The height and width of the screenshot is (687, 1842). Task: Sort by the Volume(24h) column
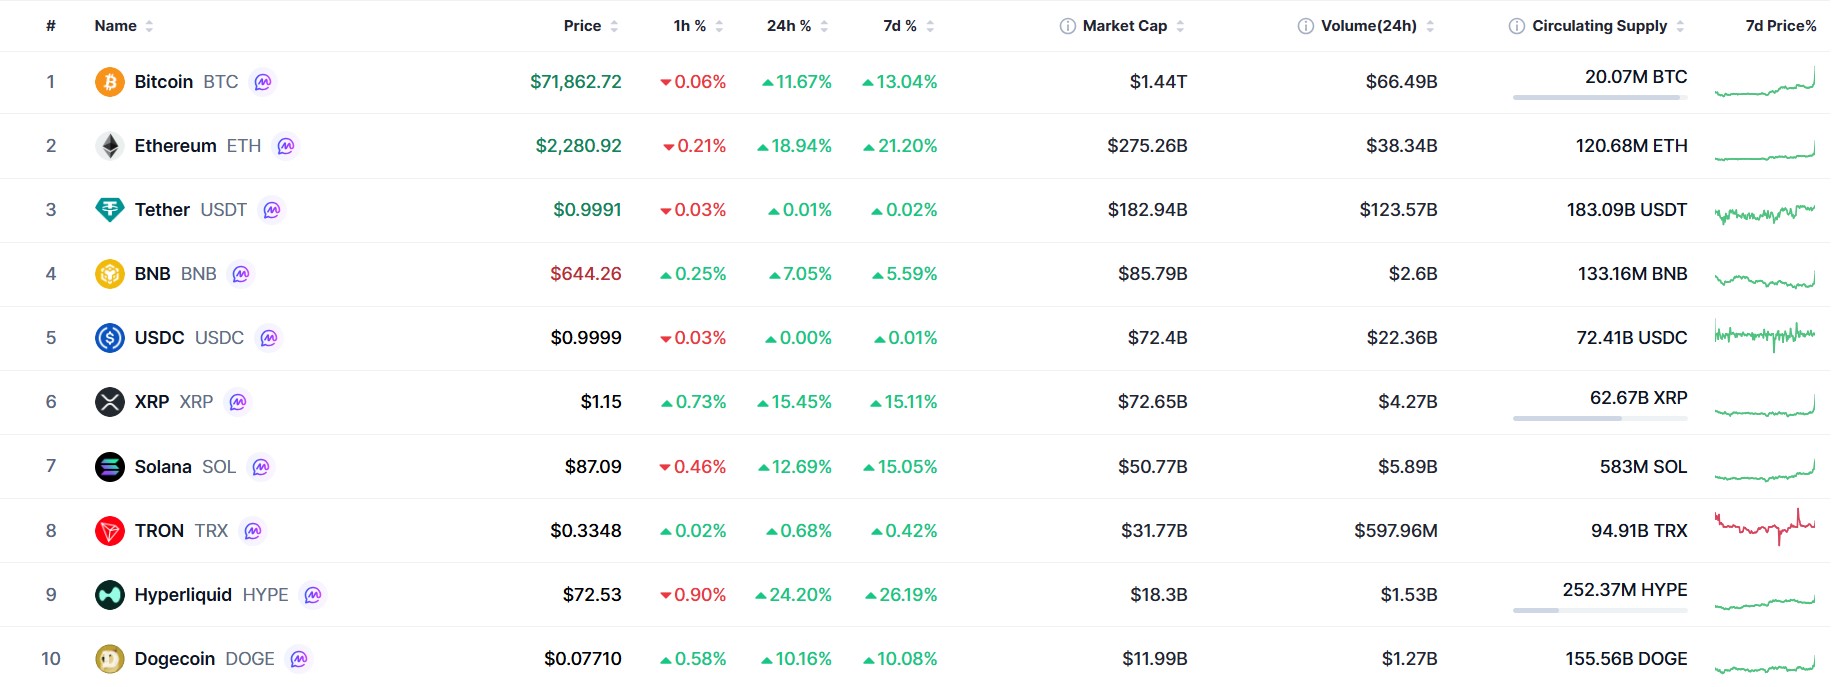1377,26
